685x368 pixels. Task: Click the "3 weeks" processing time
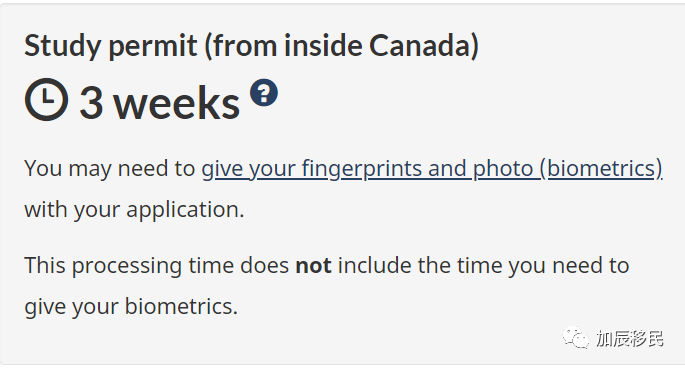[159, 103]
